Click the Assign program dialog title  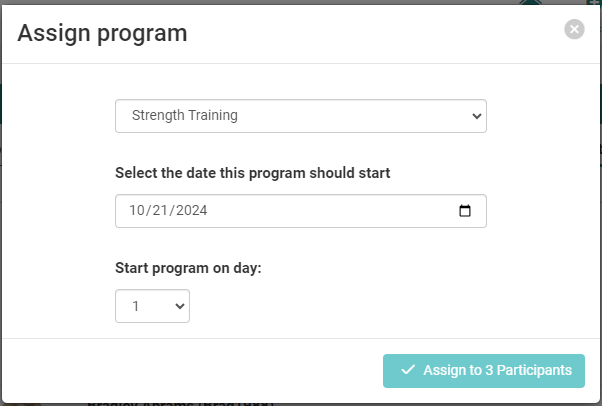[102, 33]
